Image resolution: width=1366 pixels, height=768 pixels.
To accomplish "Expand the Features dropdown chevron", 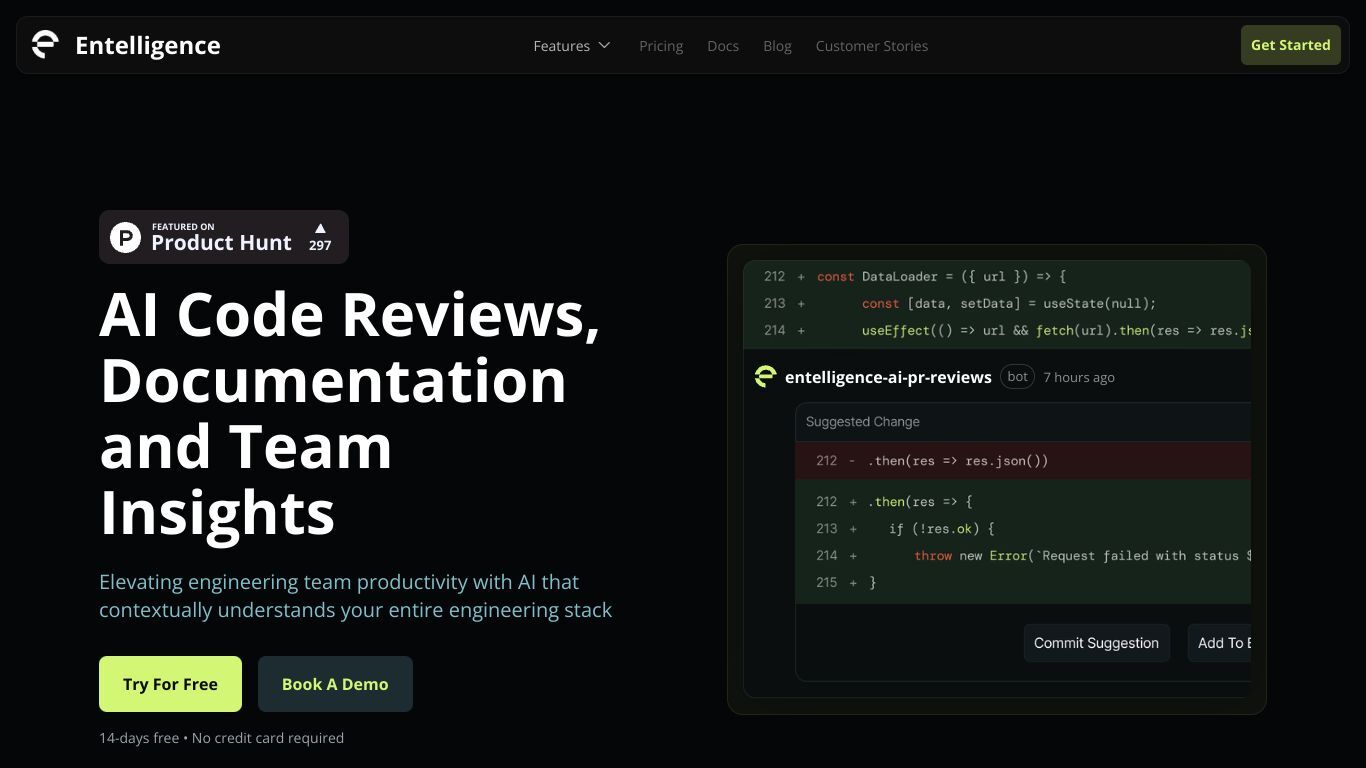I will (604, 46).
